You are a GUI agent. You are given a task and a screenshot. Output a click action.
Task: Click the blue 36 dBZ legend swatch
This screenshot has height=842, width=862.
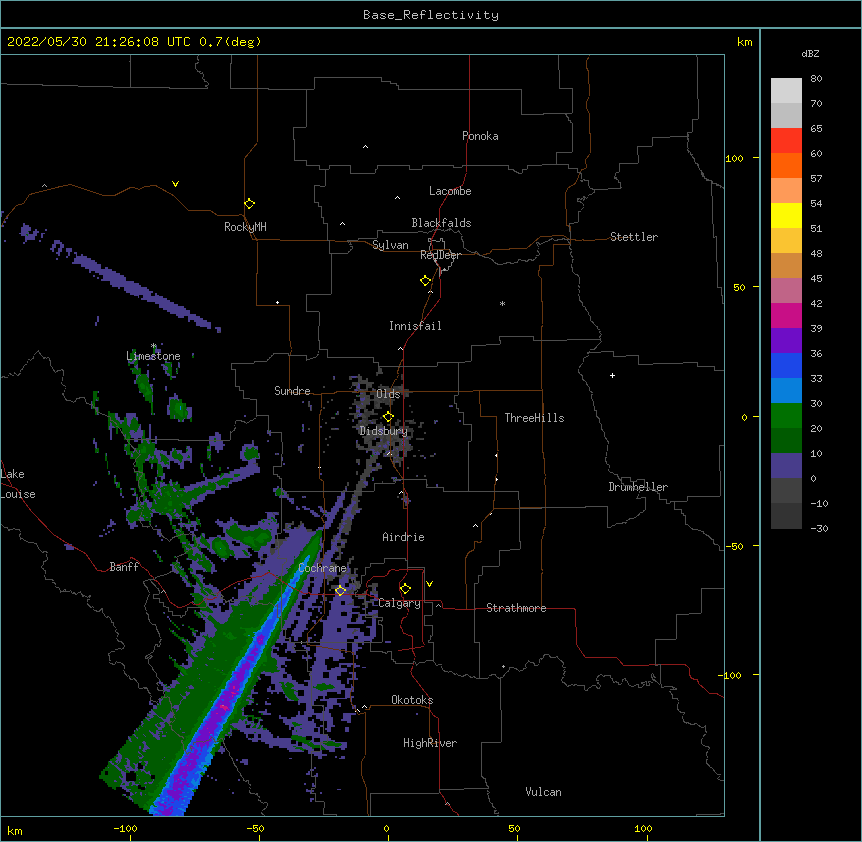(786, 365)
